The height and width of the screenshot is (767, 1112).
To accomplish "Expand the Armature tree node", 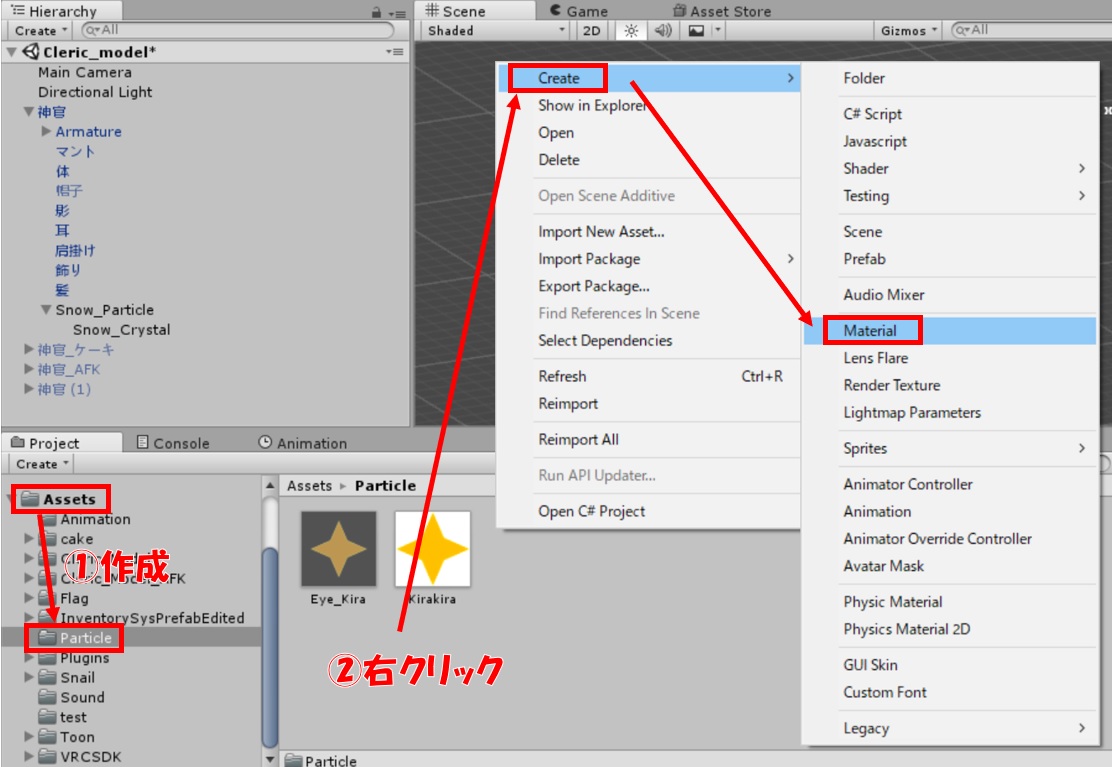I will (x=46, y=132).
